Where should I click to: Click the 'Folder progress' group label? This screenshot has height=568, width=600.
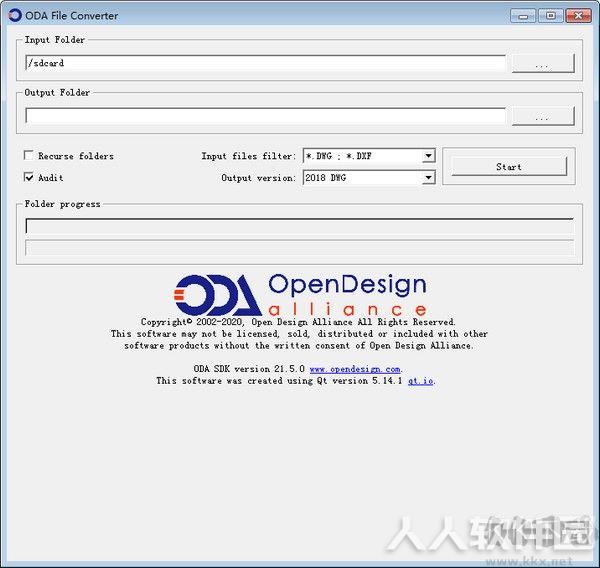point(62,204)
